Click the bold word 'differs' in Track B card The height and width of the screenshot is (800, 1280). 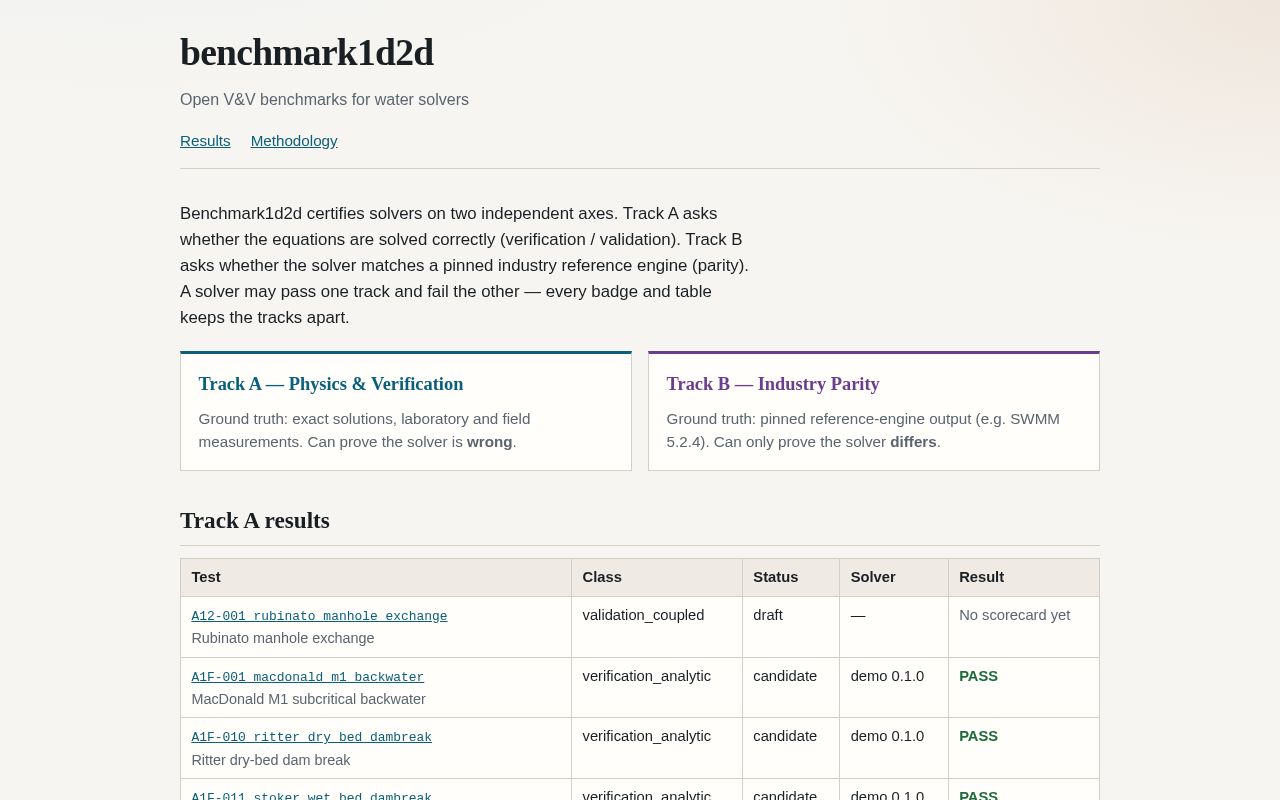point(914,442)
